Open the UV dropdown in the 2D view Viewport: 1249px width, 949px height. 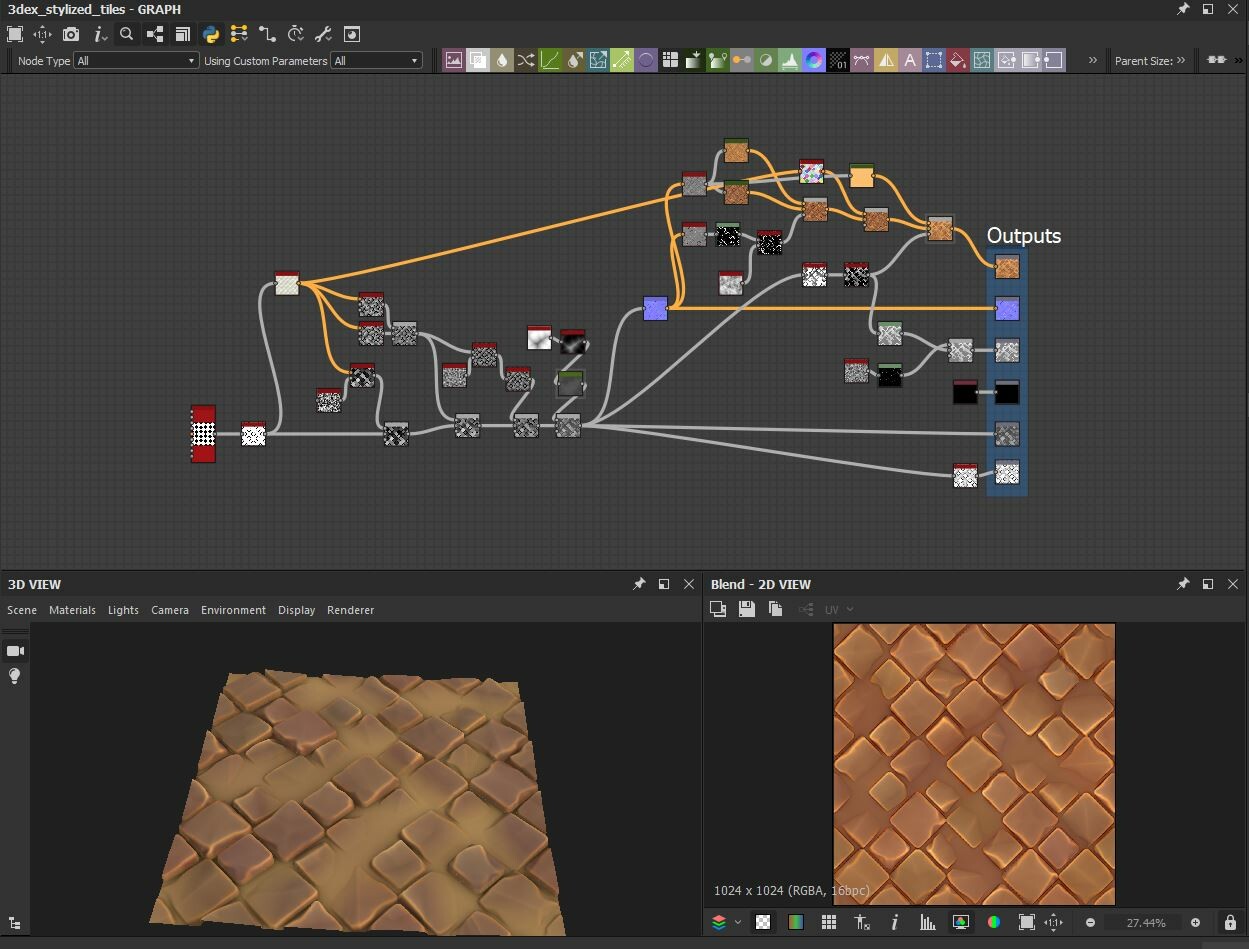click(836, 608)
